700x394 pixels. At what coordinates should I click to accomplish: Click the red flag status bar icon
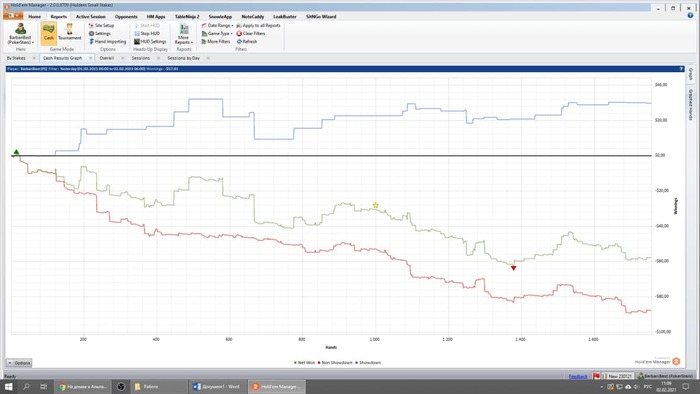[x=596, y=376]
